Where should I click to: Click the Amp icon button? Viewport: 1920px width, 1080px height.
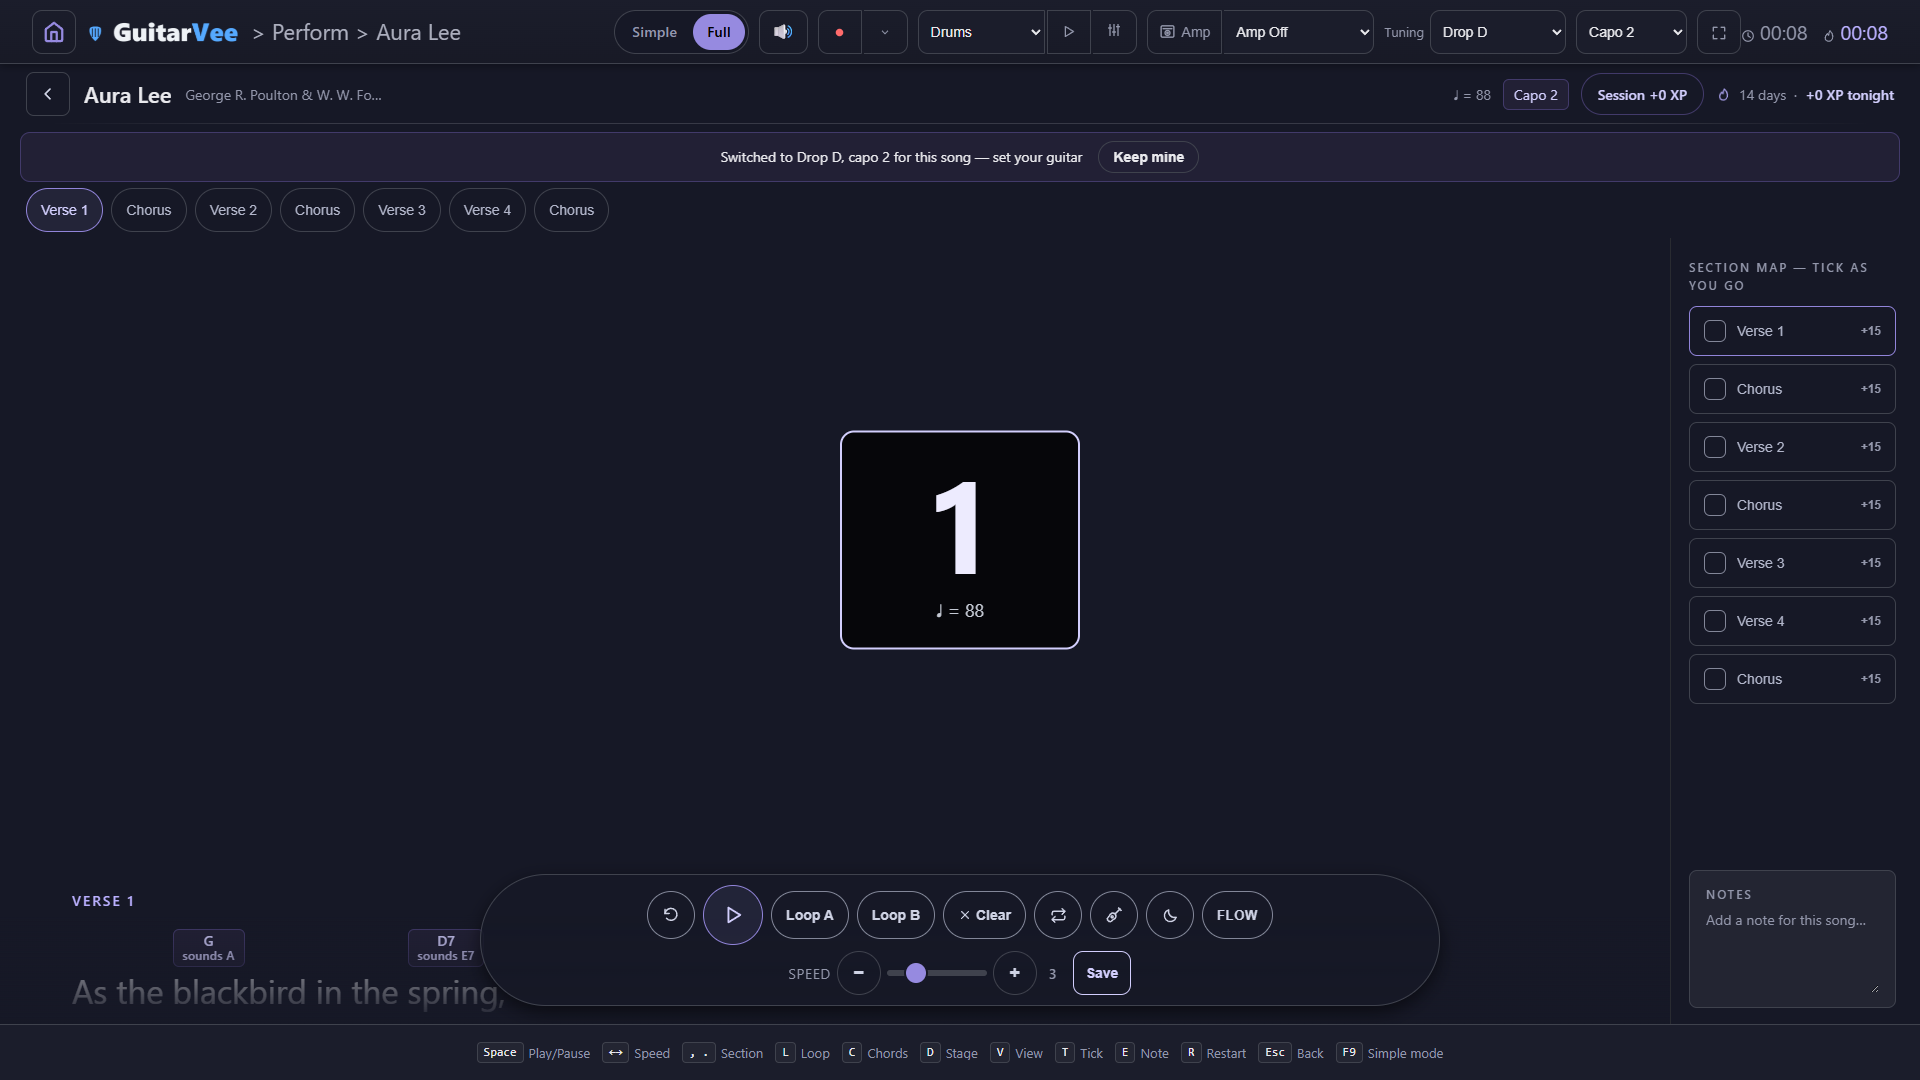coord(1185,32)
